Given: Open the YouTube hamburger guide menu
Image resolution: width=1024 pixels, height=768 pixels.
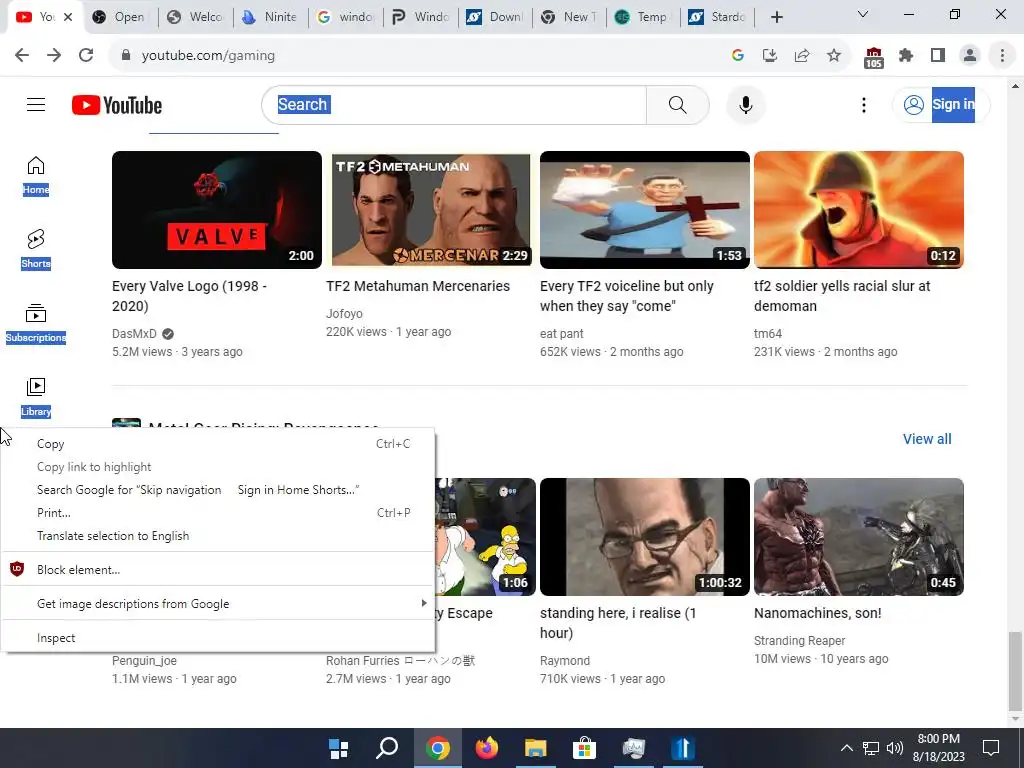Looking at the screenshot, I should [x=36, y=104].
